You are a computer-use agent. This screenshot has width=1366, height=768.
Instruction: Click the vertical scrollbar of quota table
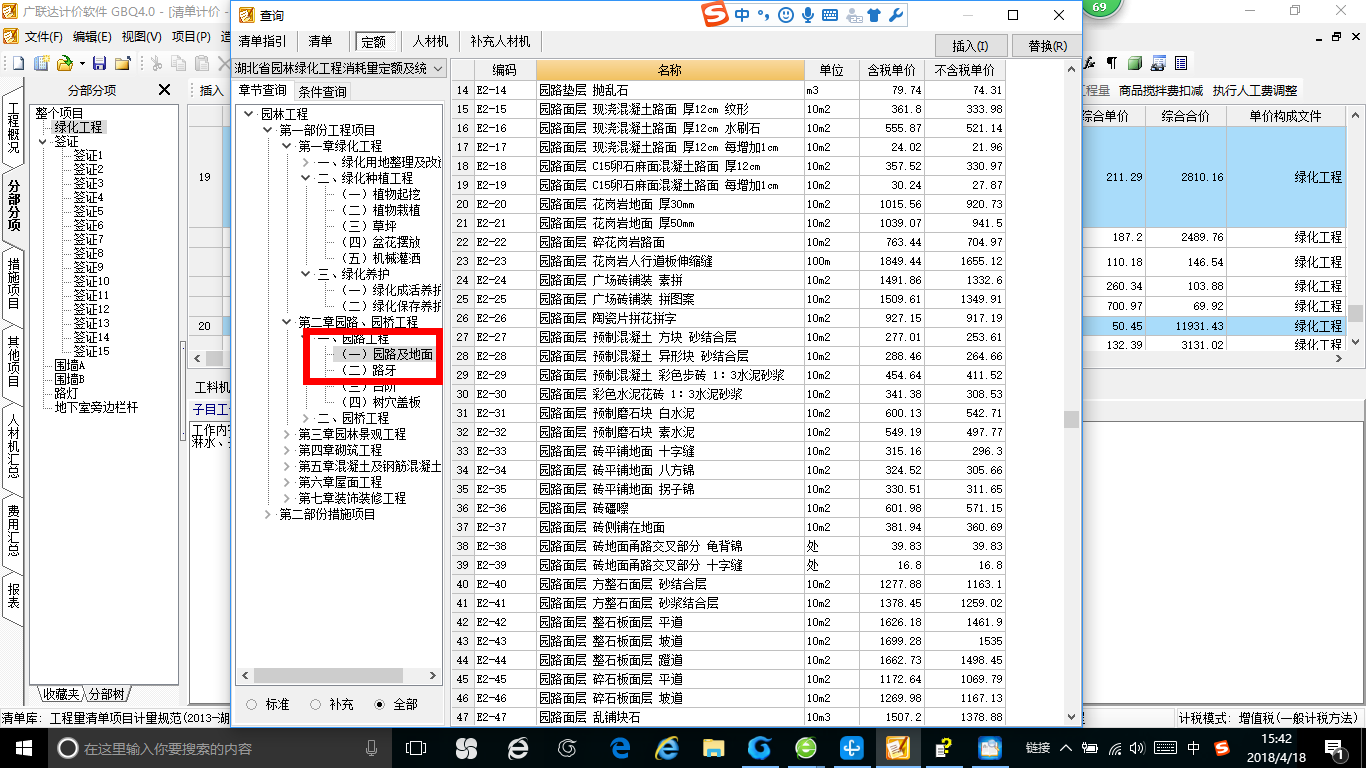click(x=1071, y=392)
